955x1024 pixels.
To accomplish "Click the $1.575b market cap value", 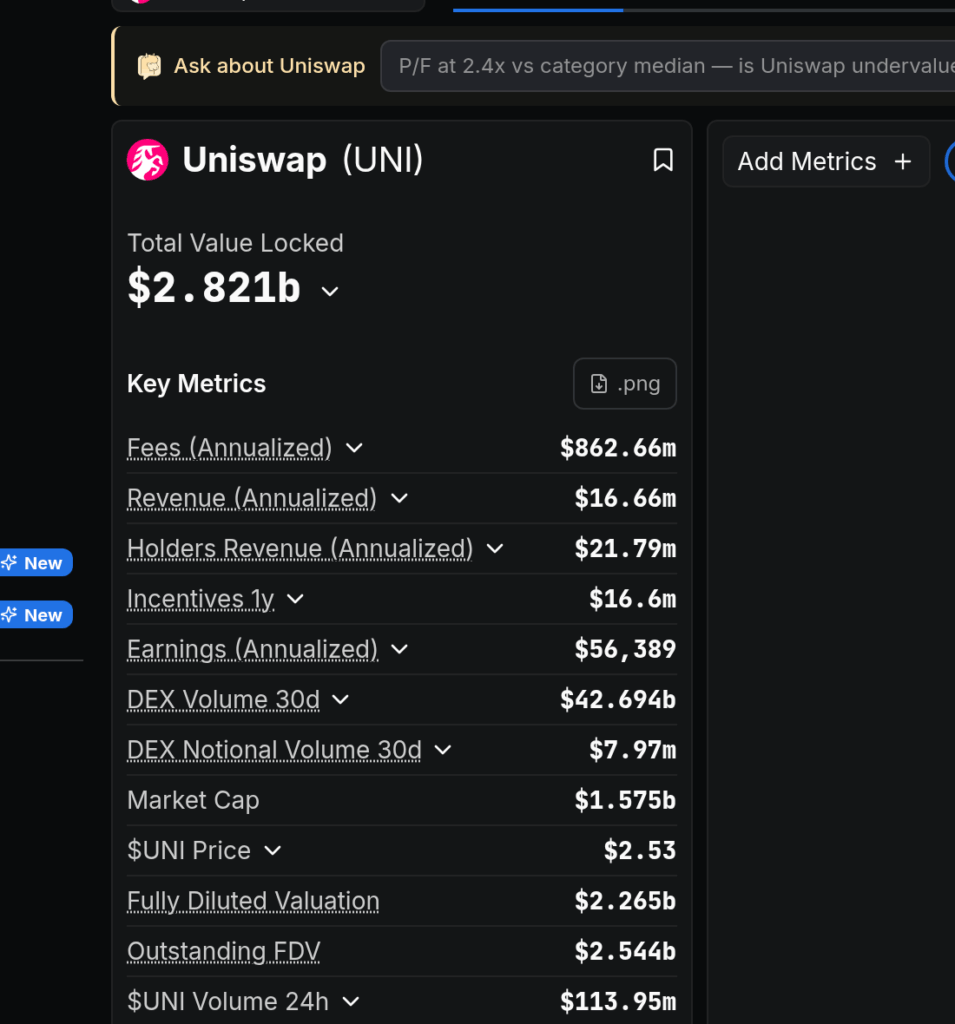I will (625, 800).
